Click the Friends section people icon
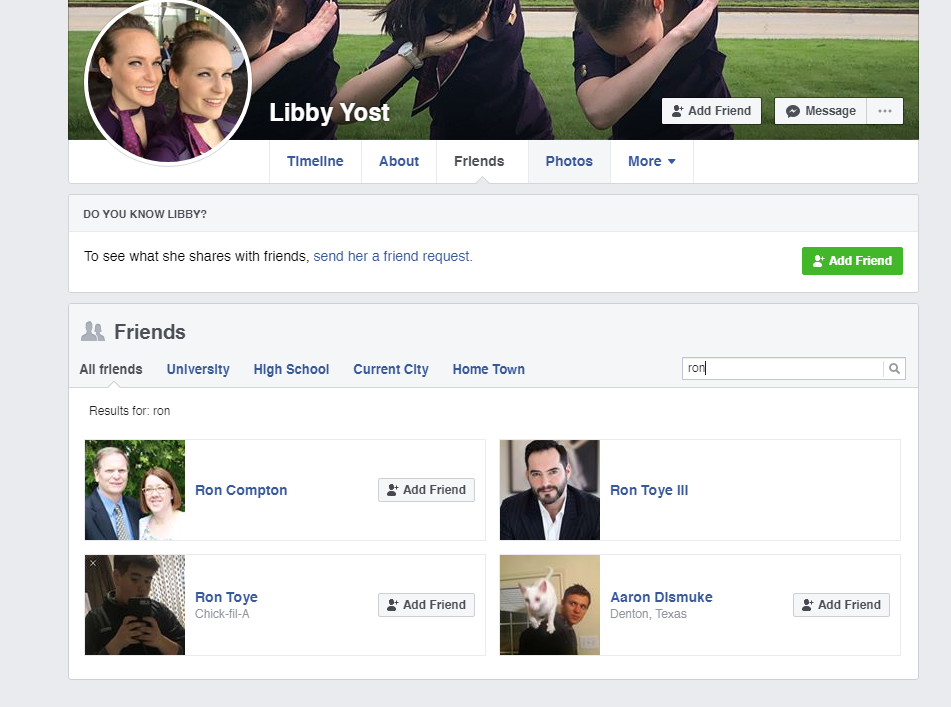The image size is (951, 707). click(93, 332)
